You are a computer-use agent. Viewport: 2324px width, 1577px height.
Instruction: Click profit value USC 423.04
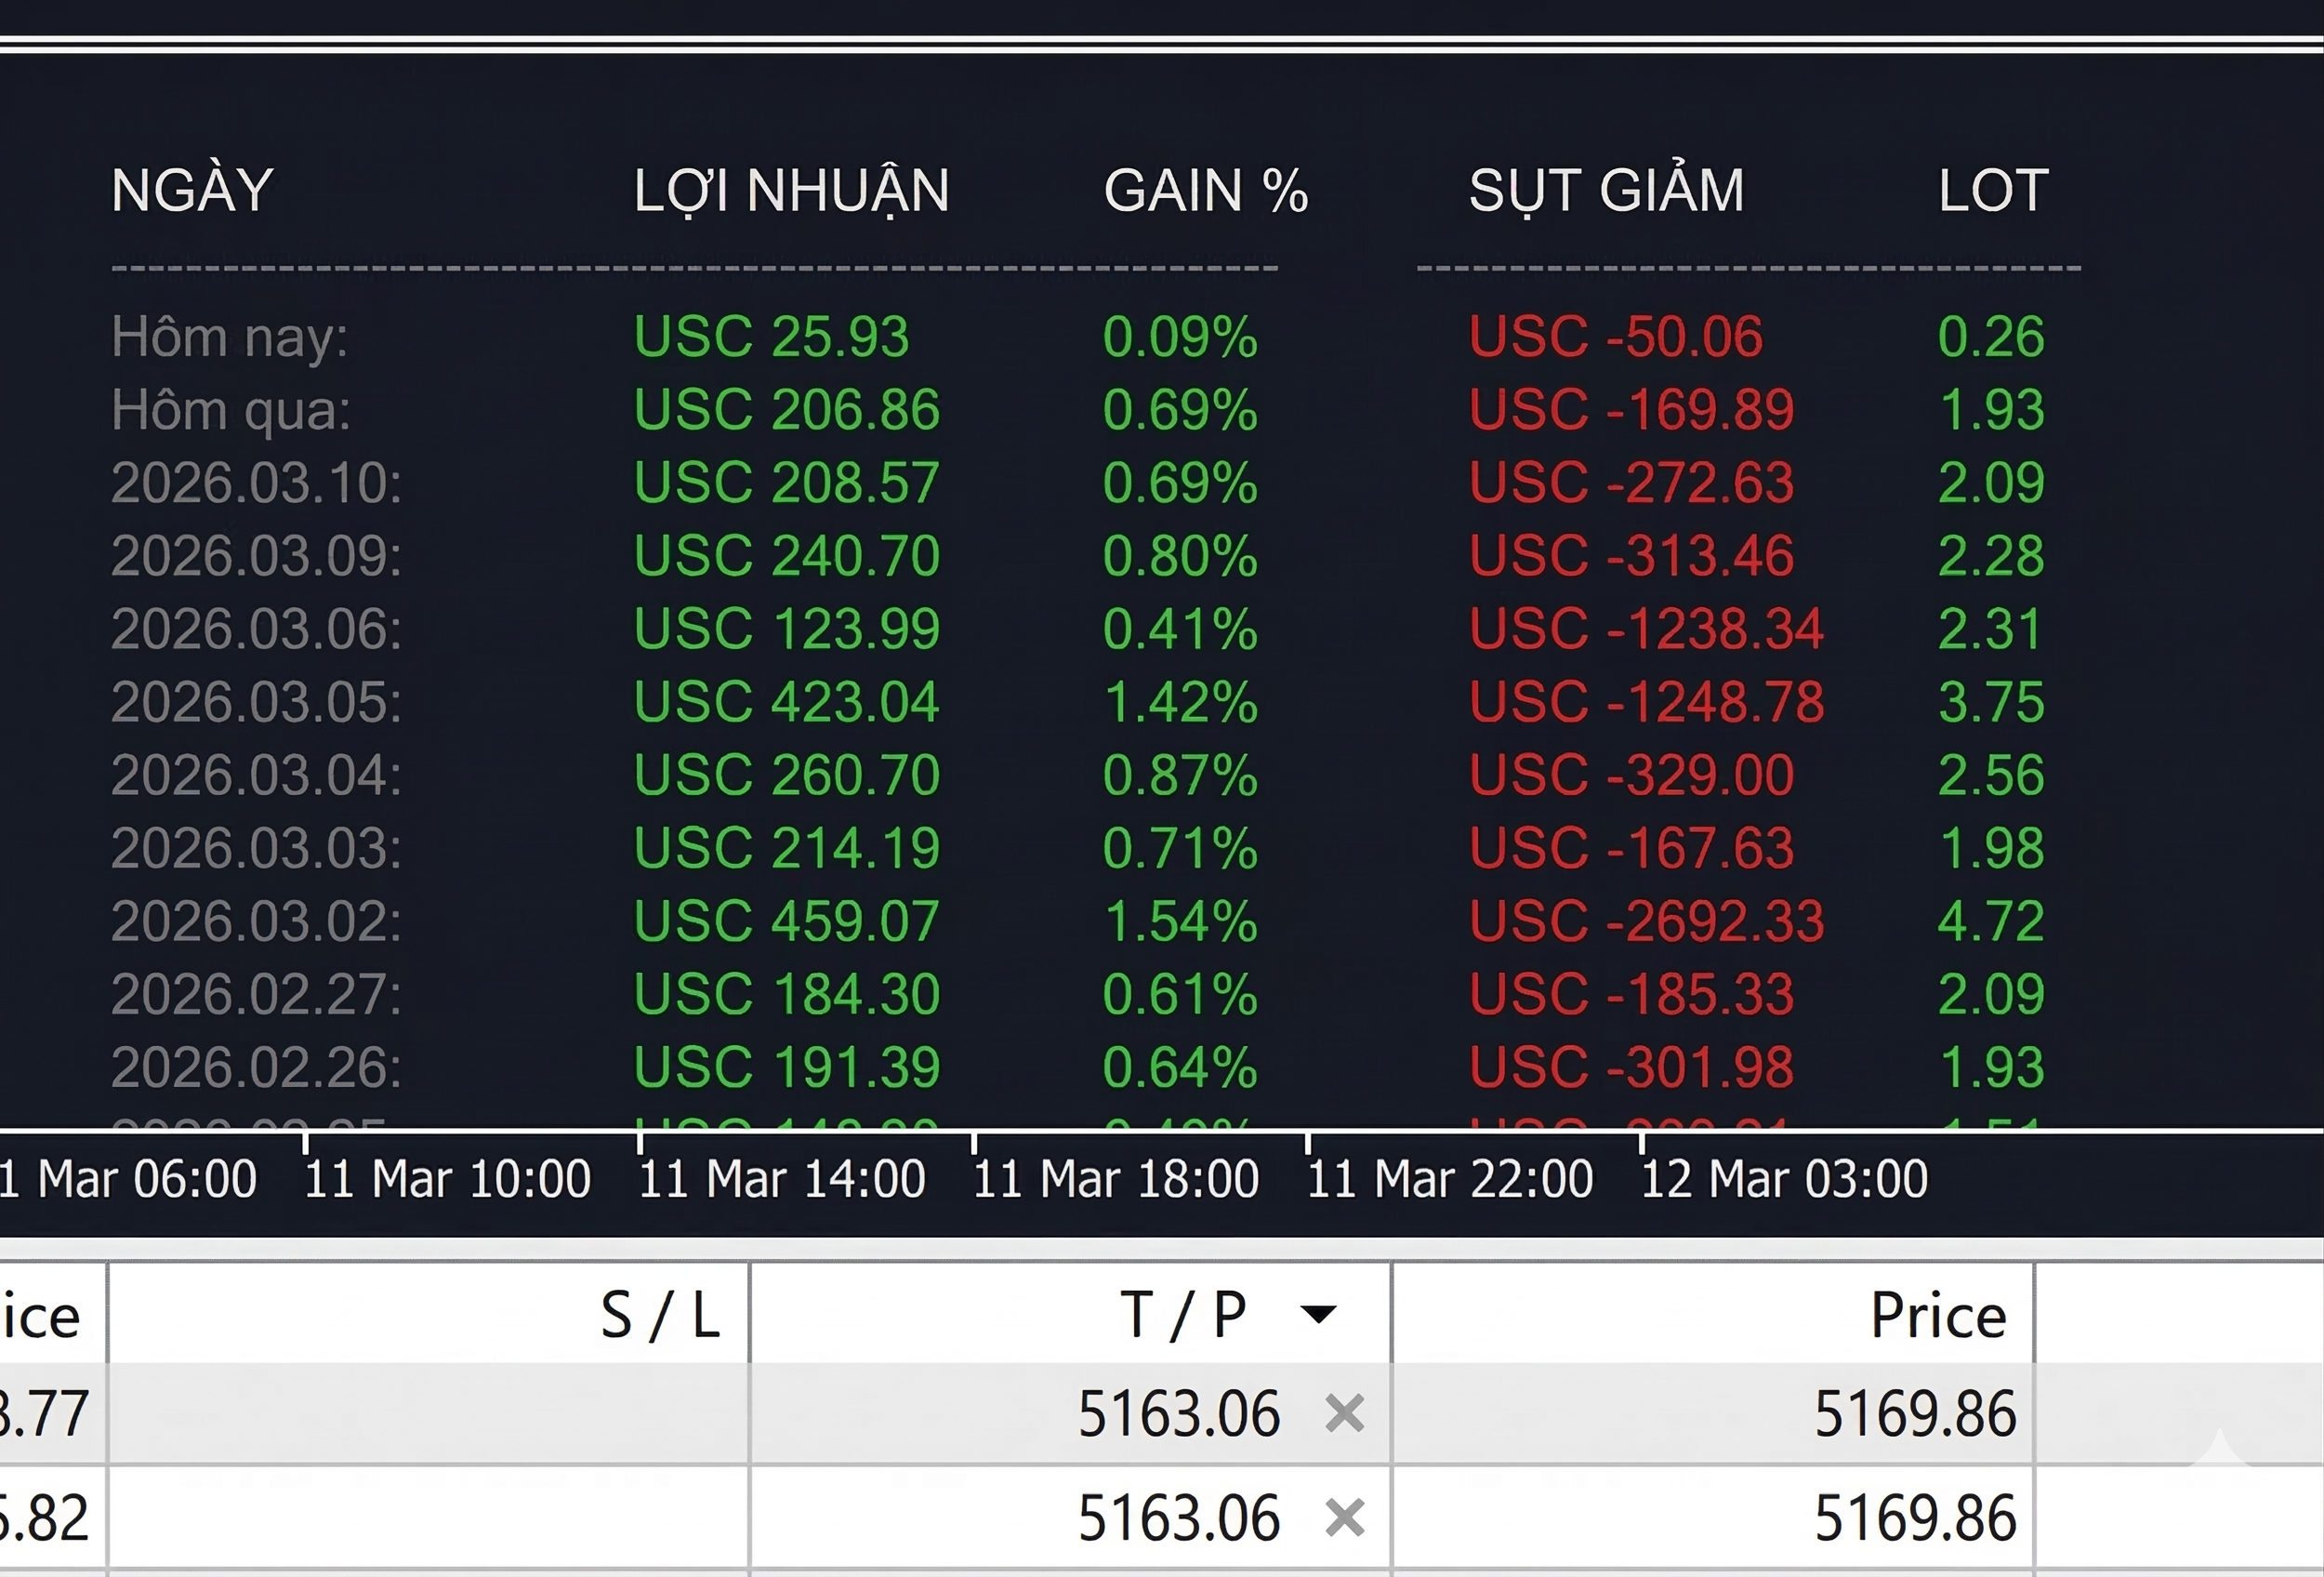coord(787,702)
